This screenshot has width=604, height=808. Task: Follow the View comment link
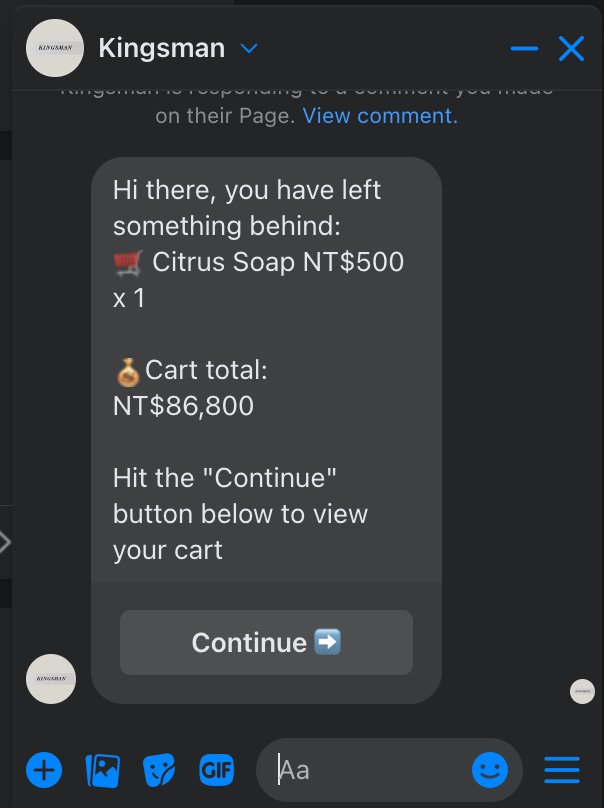coord(380,115)
